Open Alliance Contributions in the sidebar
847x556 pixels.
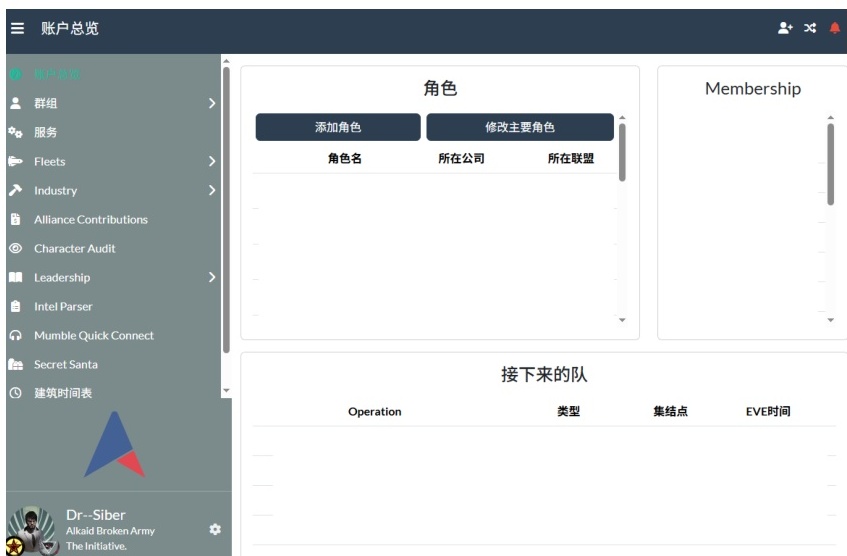point(90,220)
